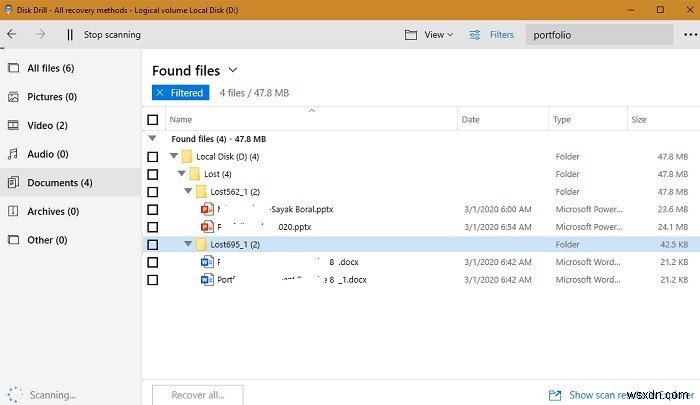The height and width of the screenshot is (405, 700).
Task: Click the All files icon in sidebar
Action: 13,68
